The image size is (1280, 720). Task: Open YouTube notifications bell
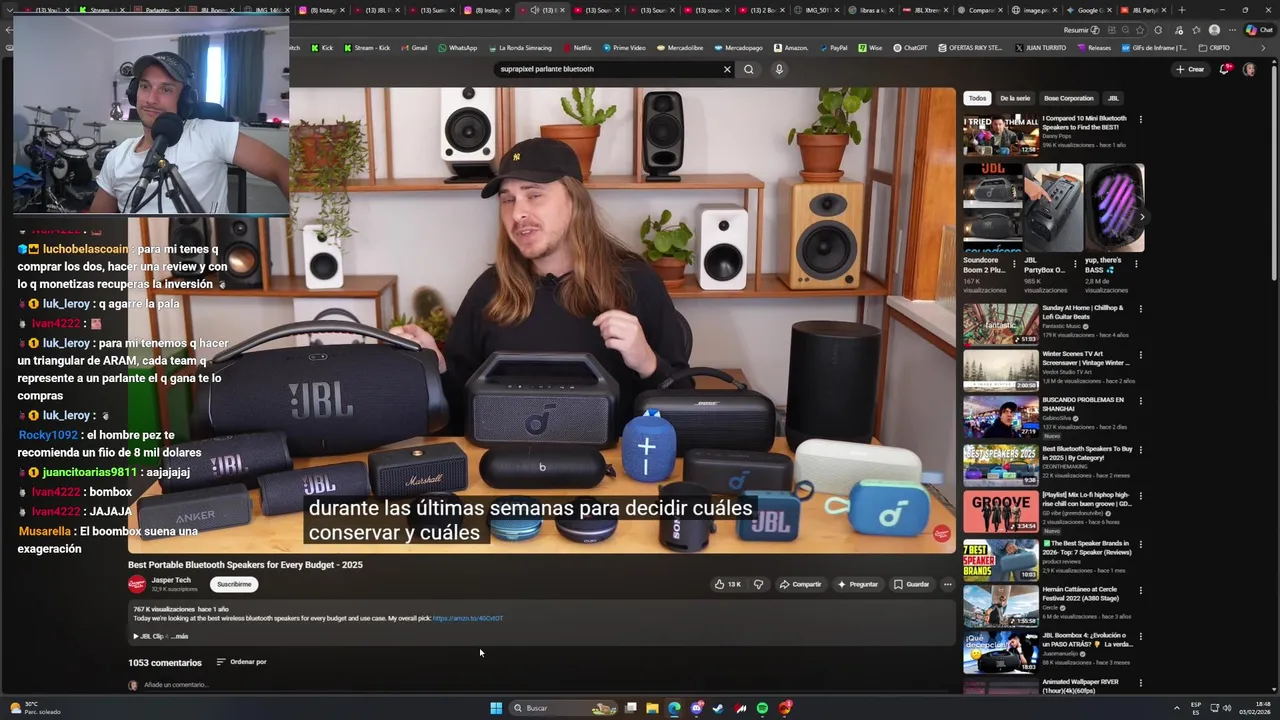(1225, 69)
